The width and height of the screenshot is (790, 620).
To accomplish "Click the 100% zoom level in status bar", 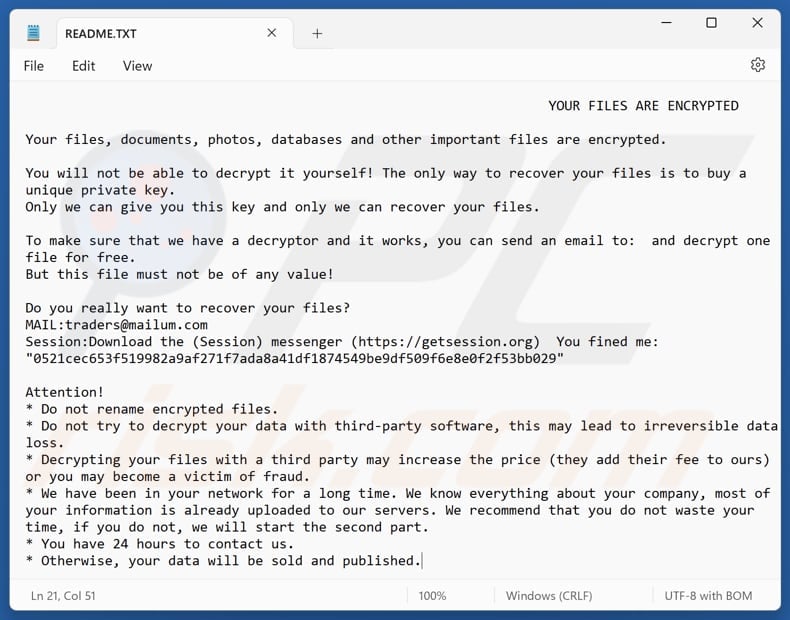I will (432, 596).
